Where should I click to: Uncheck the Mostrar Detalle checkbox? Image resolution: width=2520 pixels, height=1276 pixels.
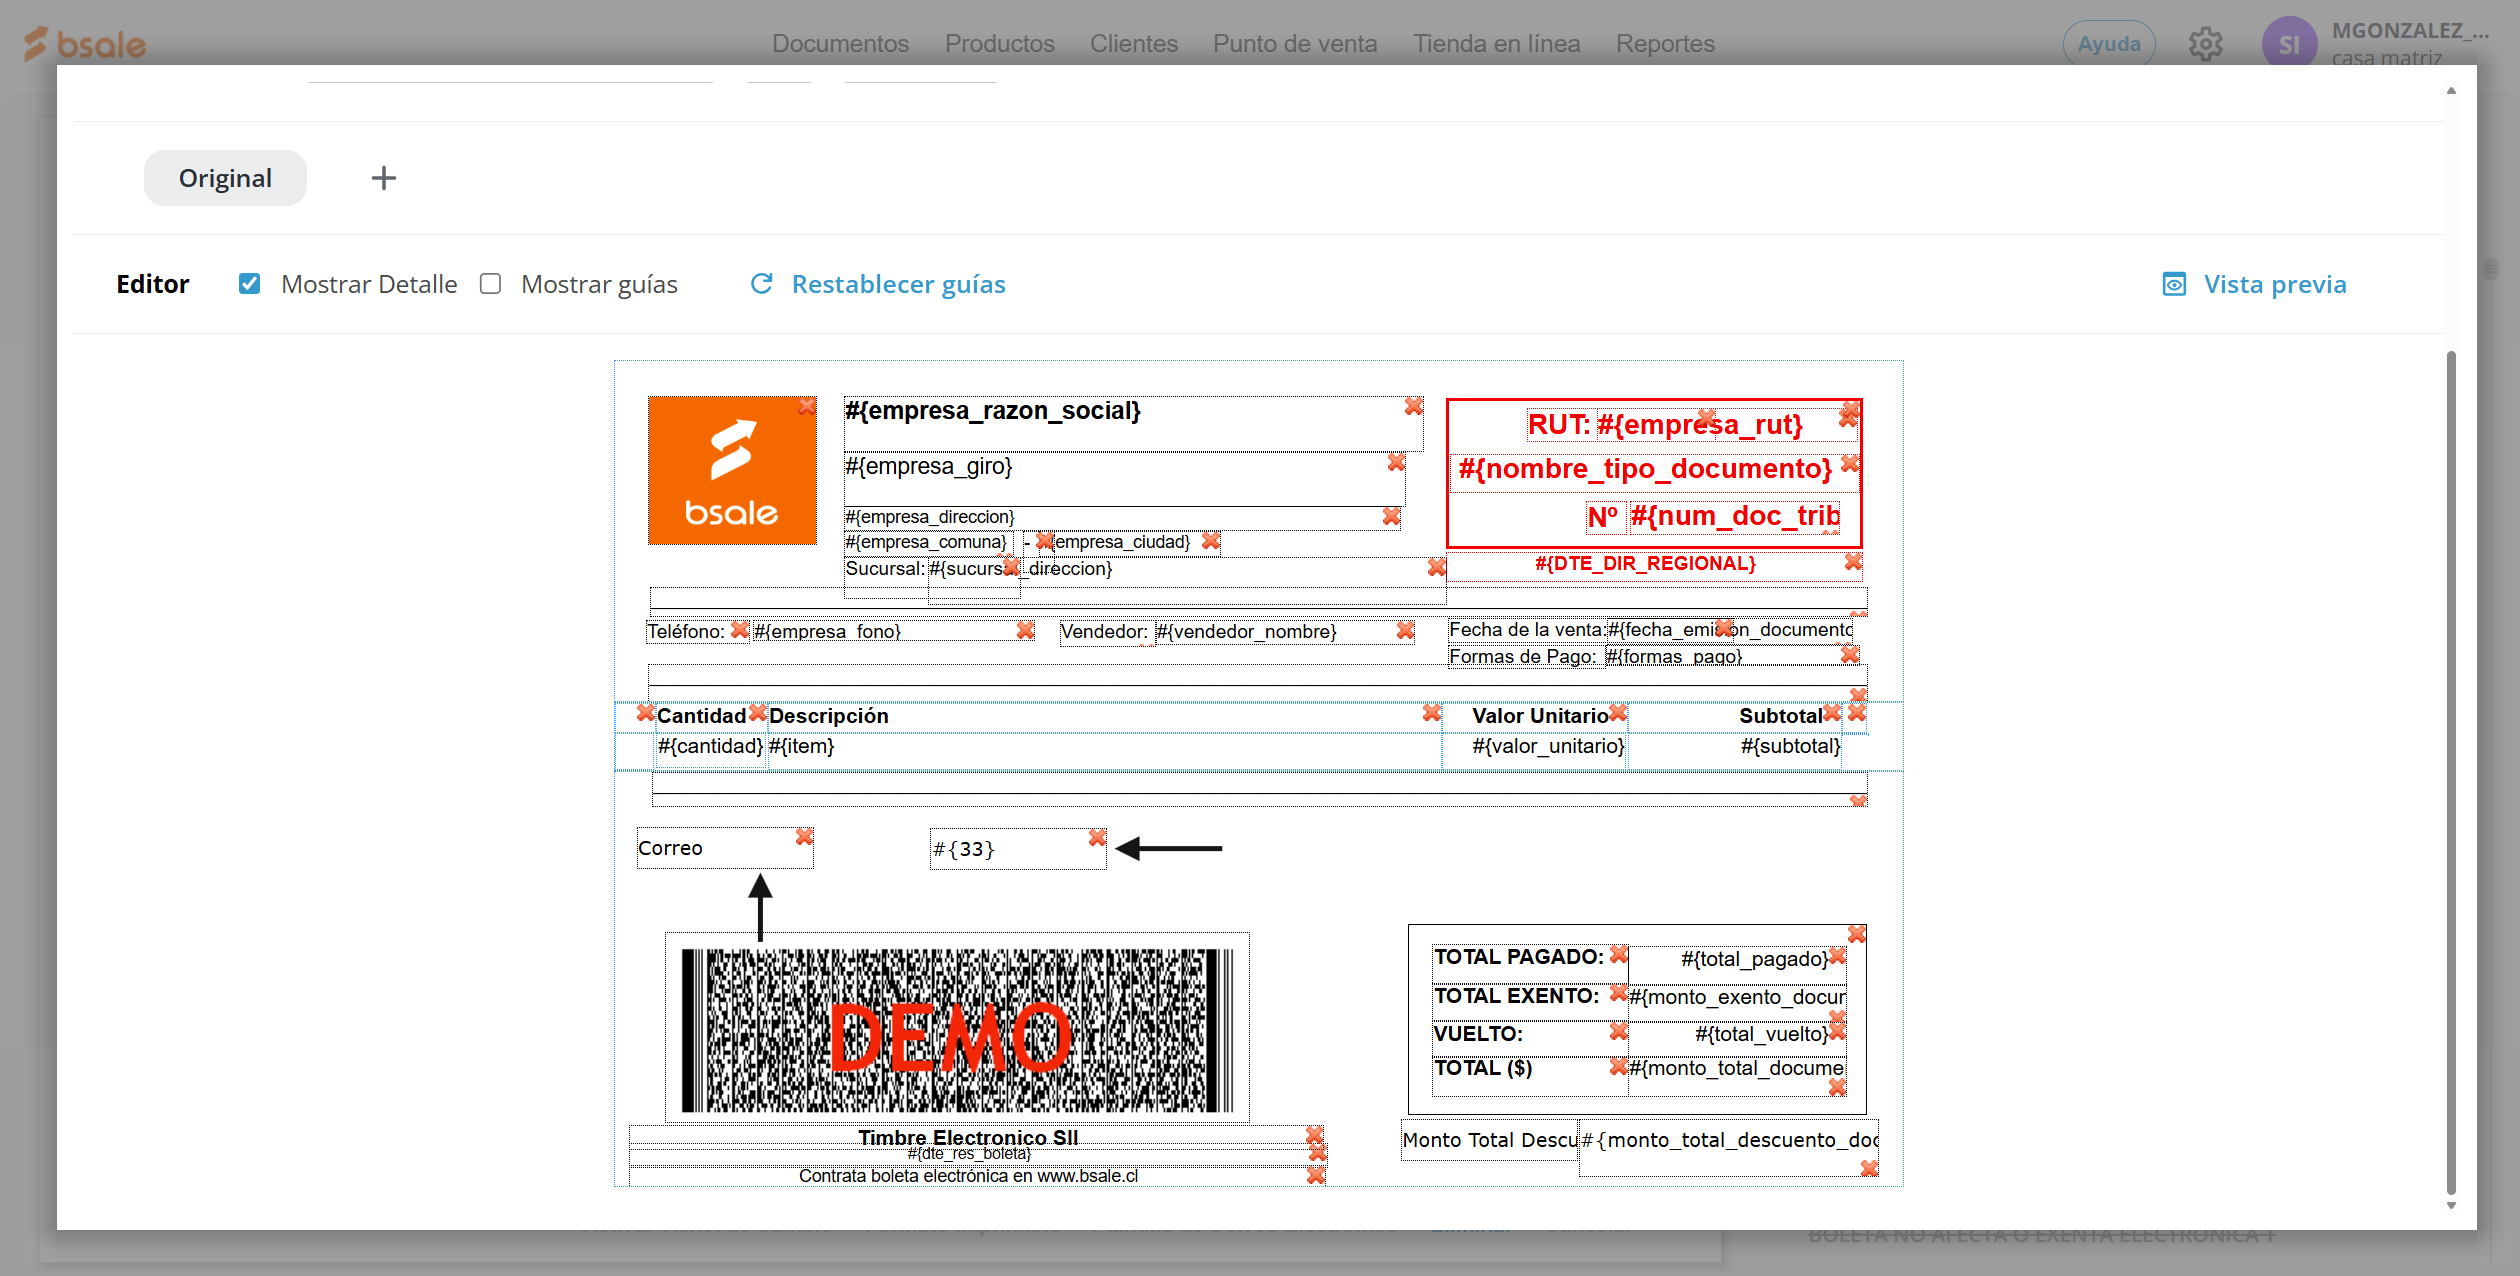point(250,284)
